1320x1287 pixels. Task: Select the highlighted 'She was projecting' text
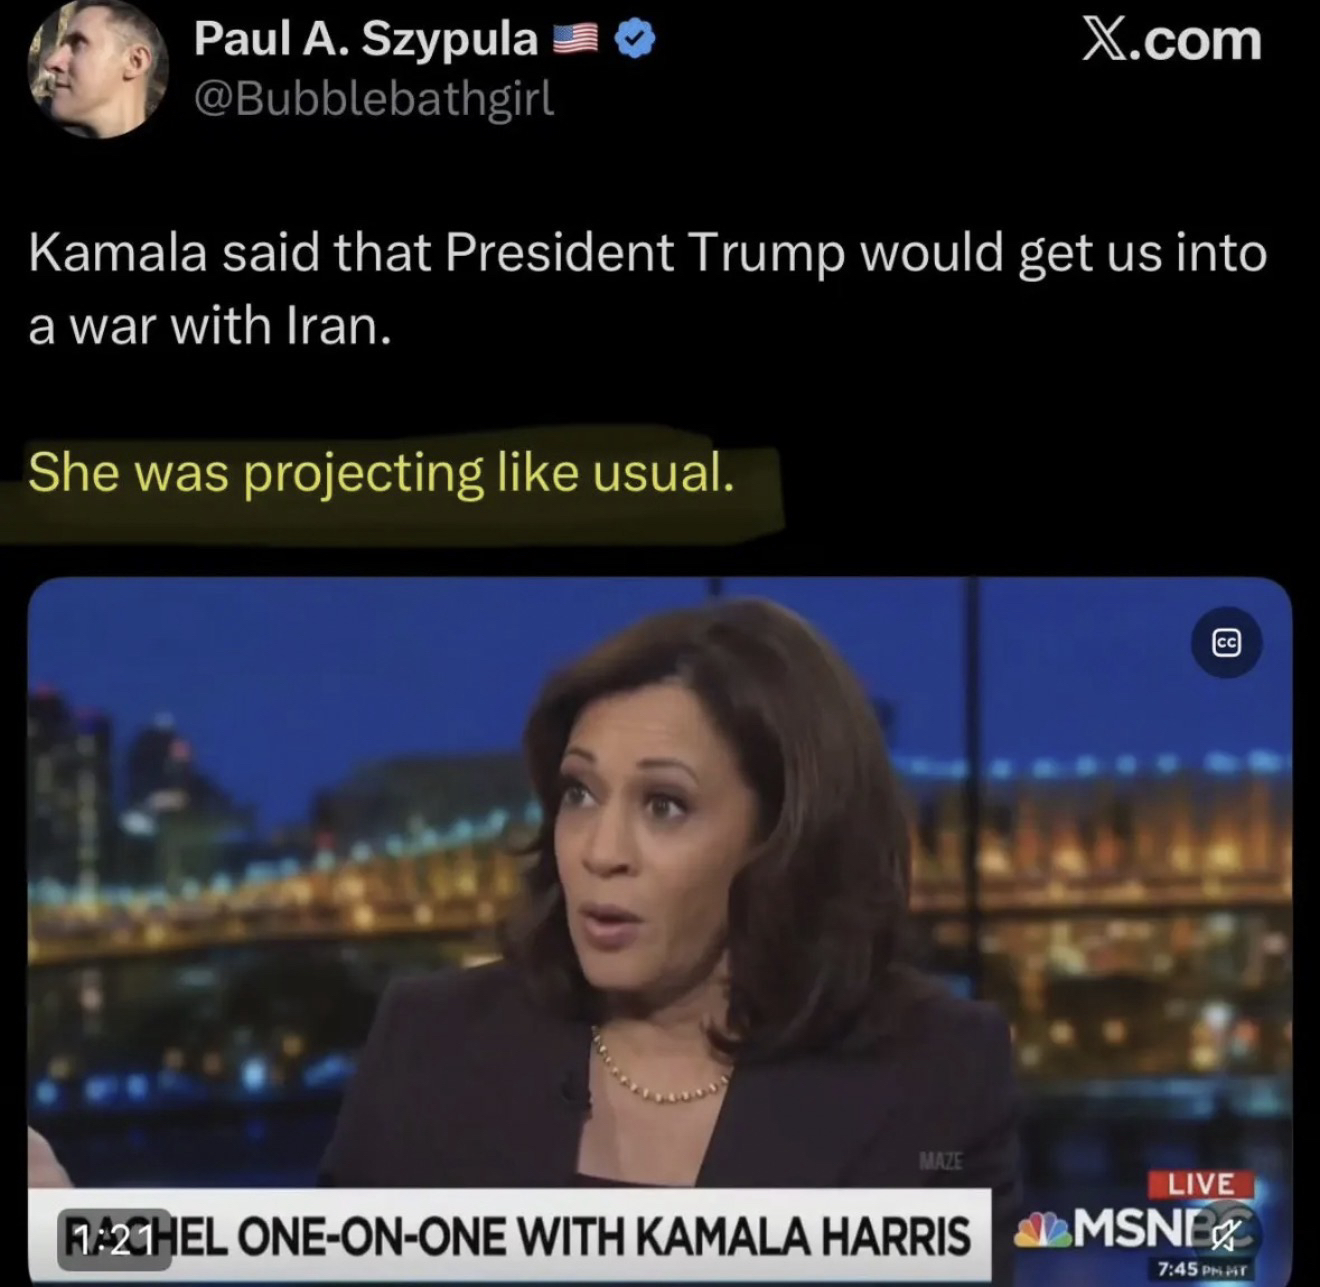tap(380, 472)
